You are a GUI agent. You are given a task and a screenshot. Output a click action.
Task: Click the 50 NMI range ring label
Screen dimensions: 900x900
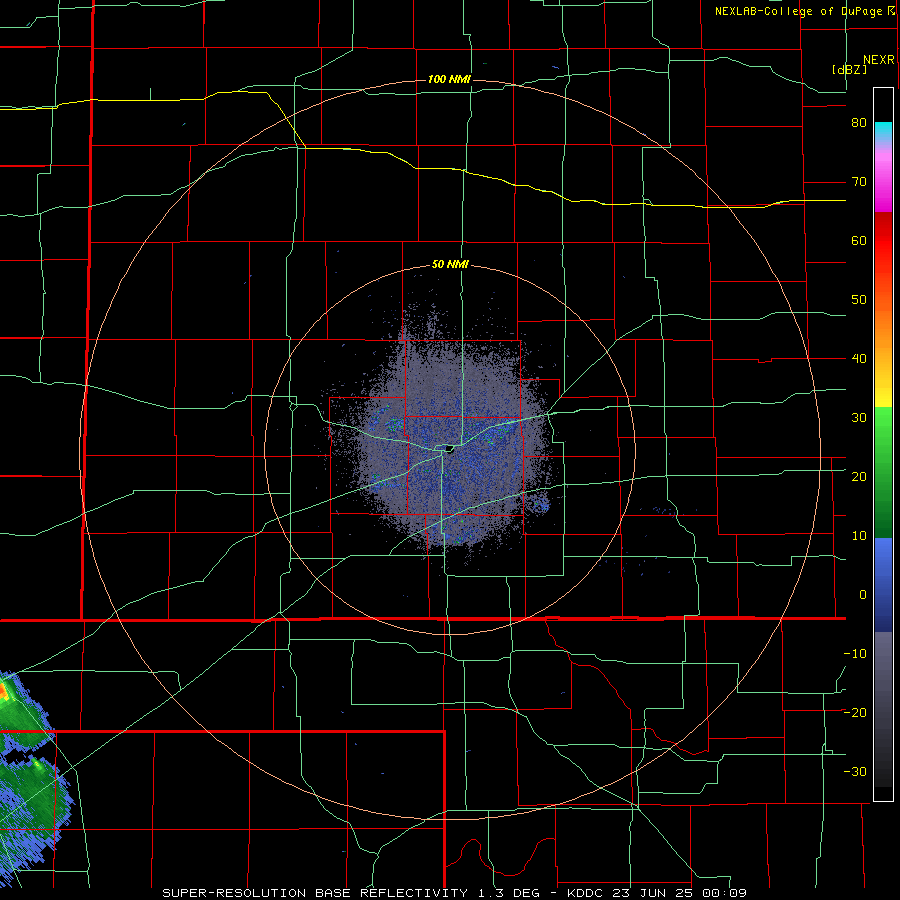pos(450,265)
